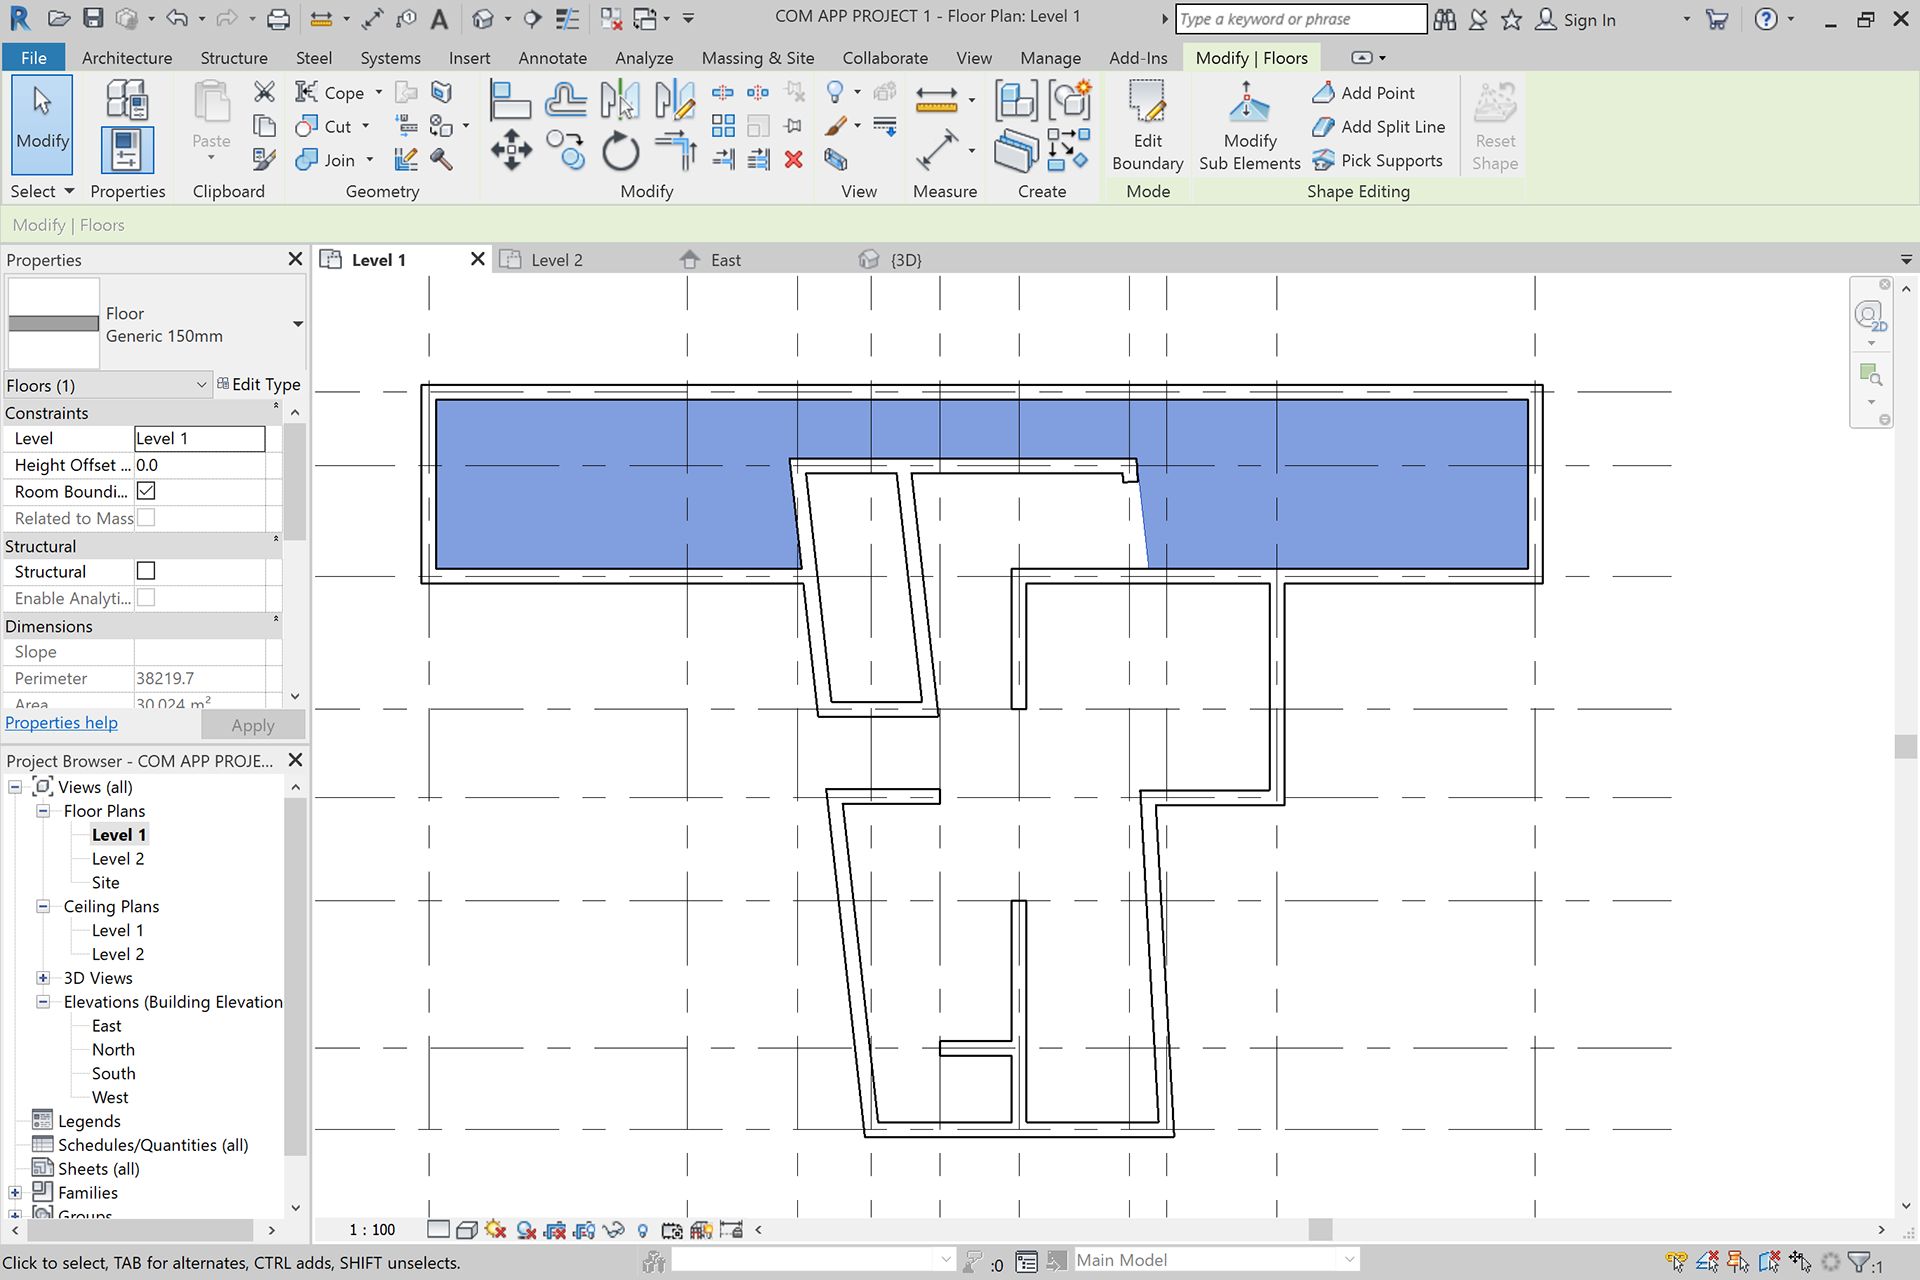Select the Rotate tool
The height and width of the screenshot is (1280, 1920).
coord(620,151)
